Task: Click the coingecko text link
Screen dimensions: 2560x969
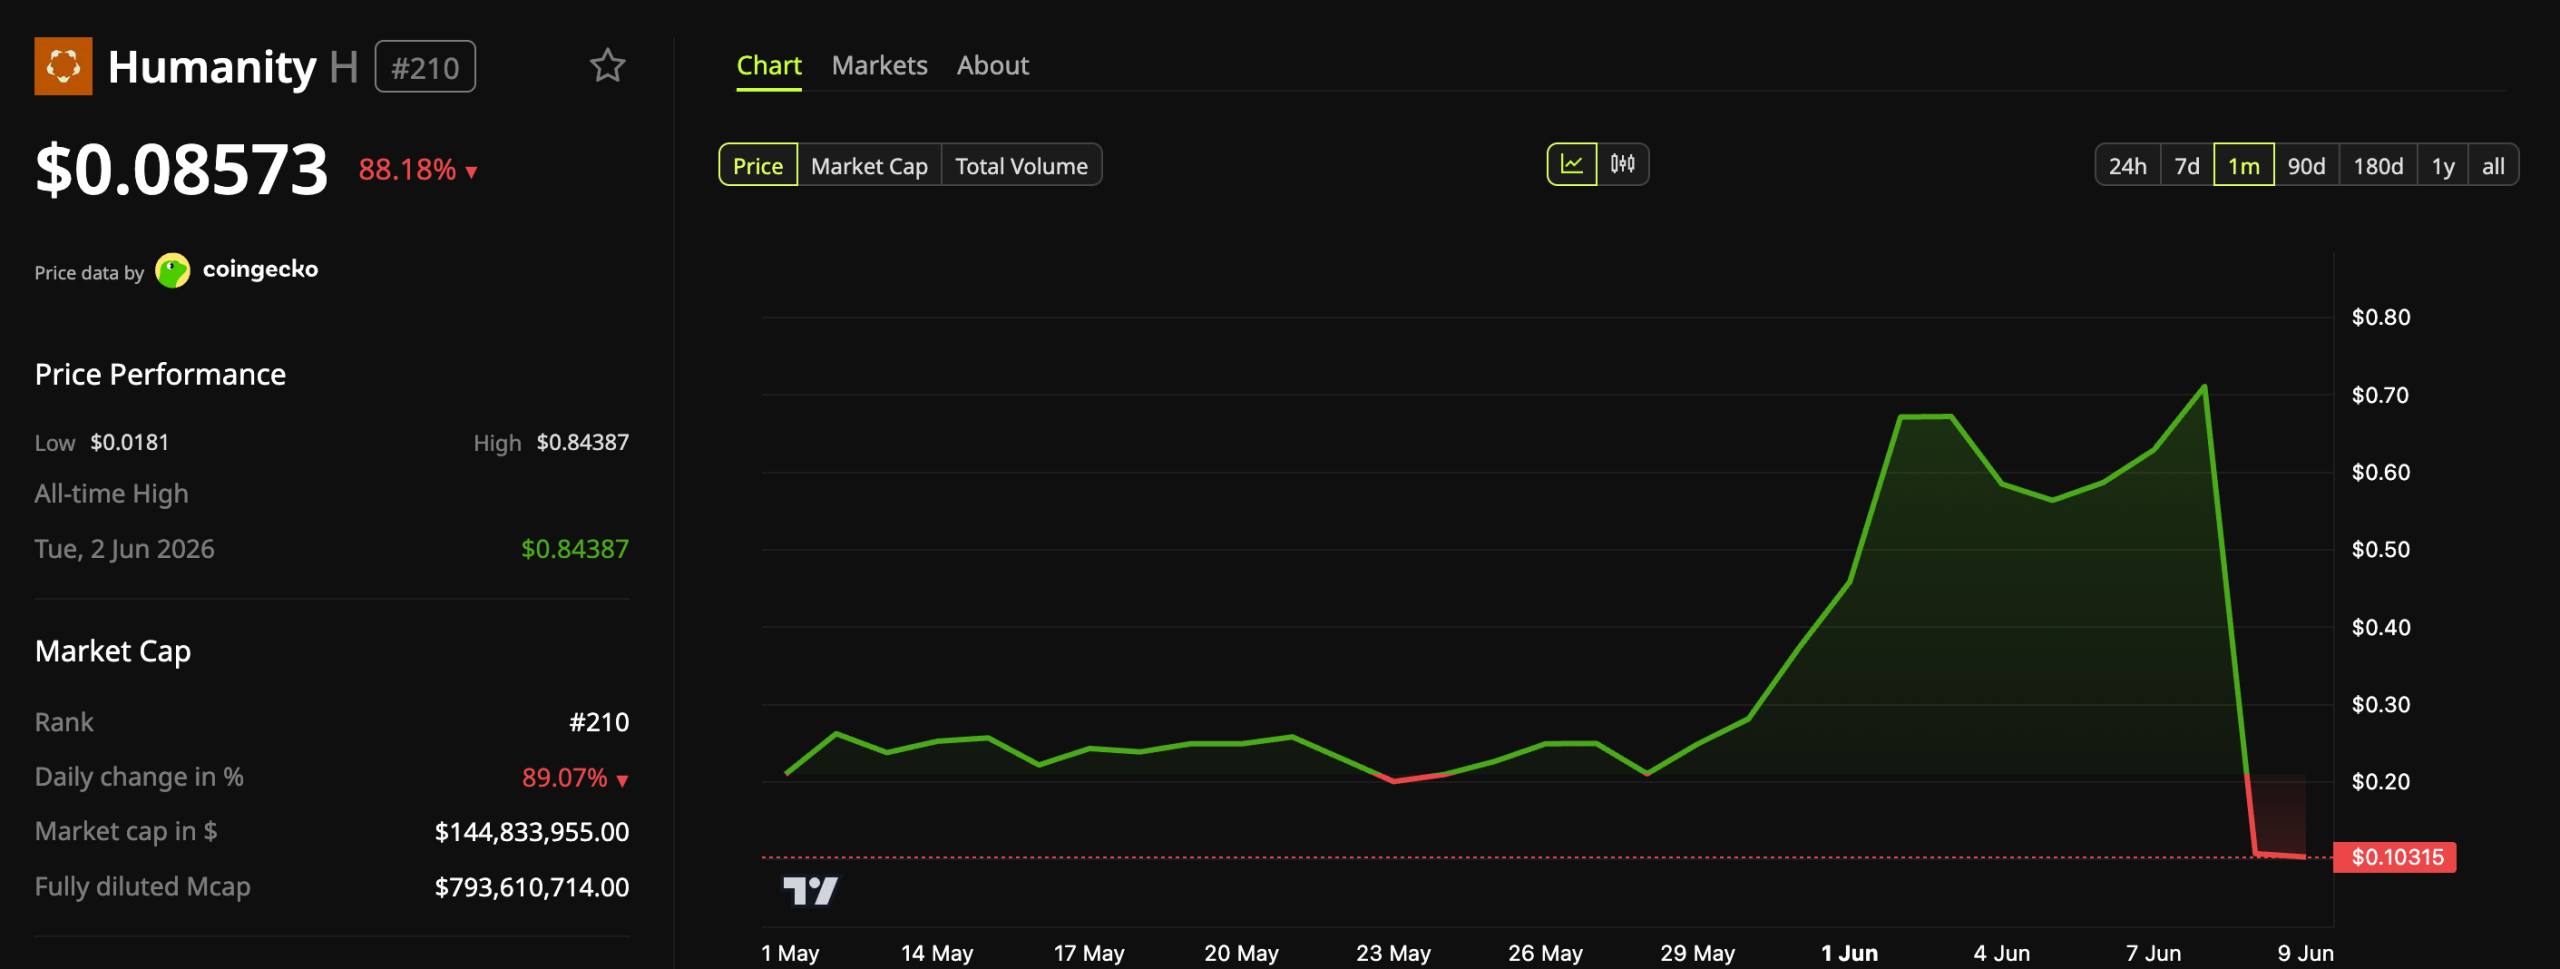Action: pos(260,270)
